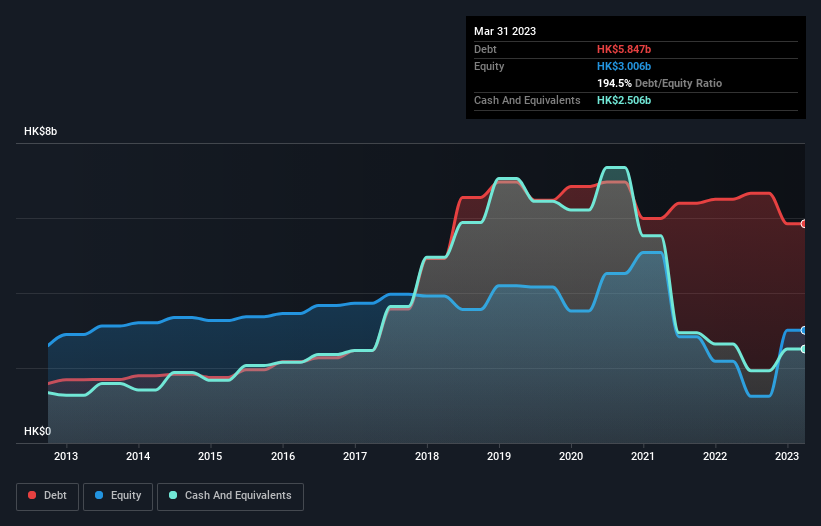821x526 pixels.
Task: Toggle the Equity series legend button
Action: [118, 496]
